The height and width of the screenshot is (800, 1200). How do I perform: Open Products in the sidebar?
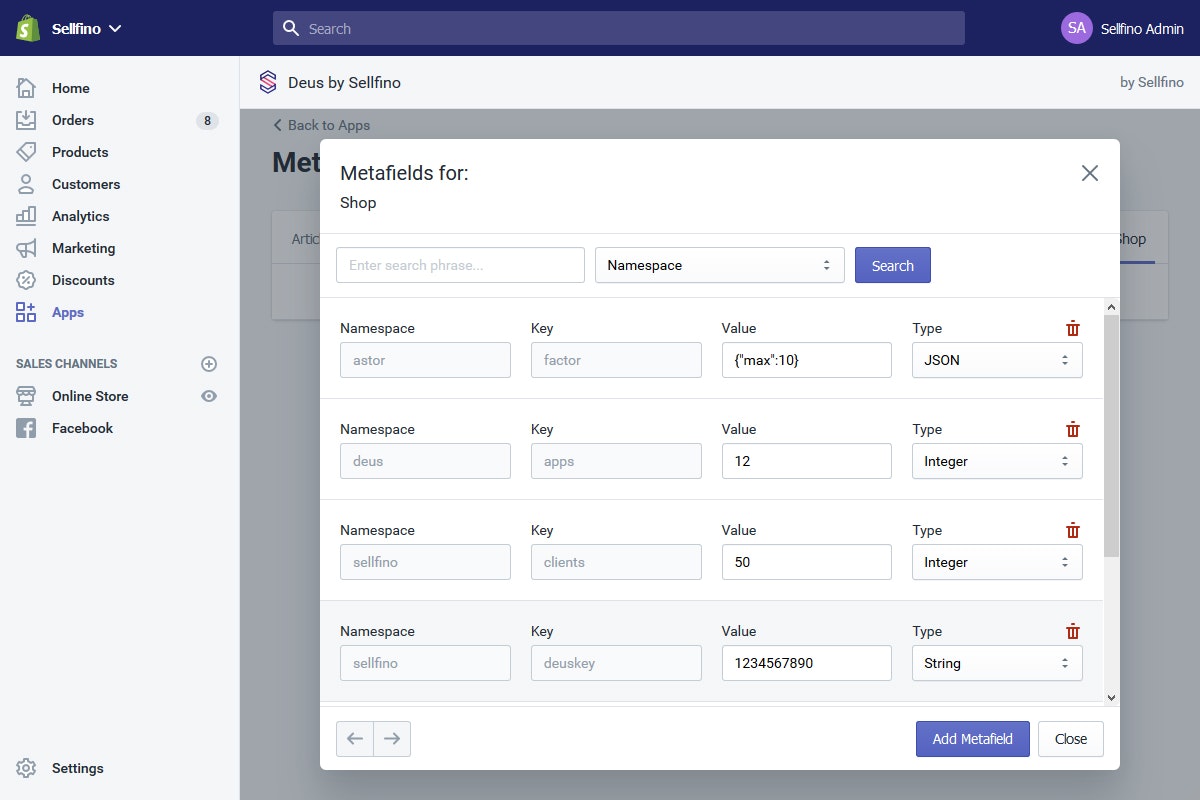point(80,152)
